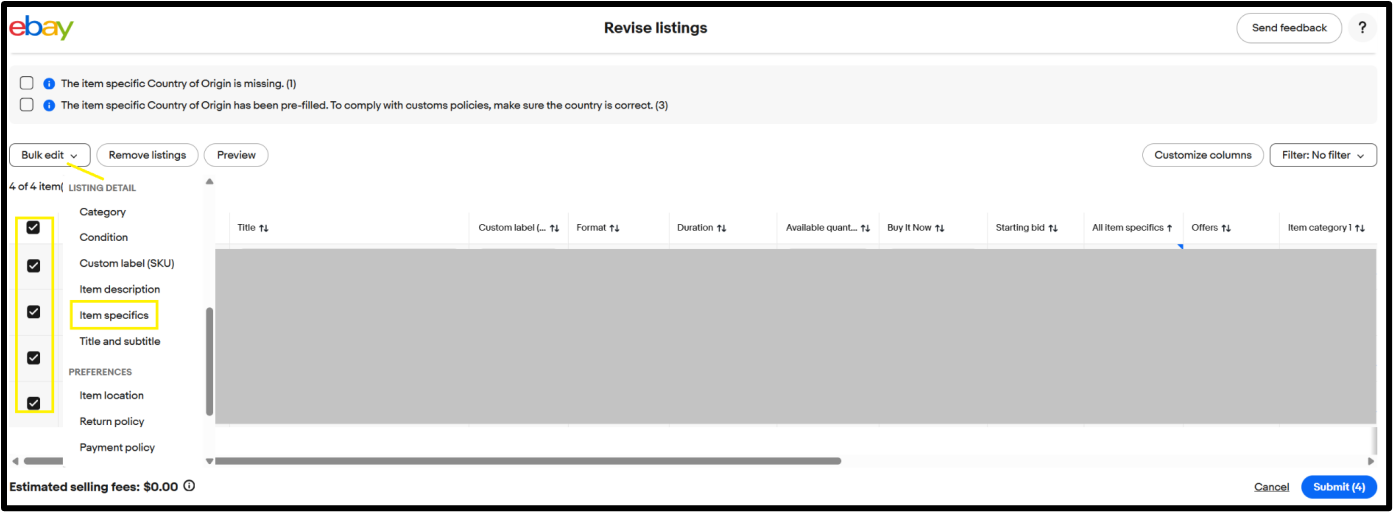
Task: Click the estimated selling fees info icon
Action: point(189,486)
